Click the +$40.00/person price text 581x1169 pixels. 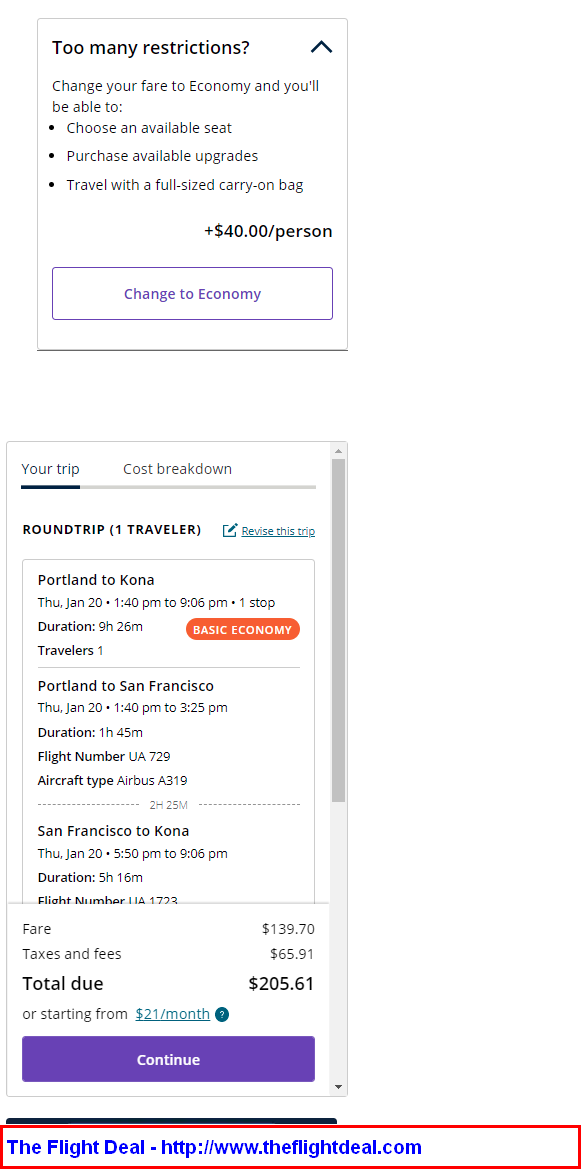click(268, 231)
